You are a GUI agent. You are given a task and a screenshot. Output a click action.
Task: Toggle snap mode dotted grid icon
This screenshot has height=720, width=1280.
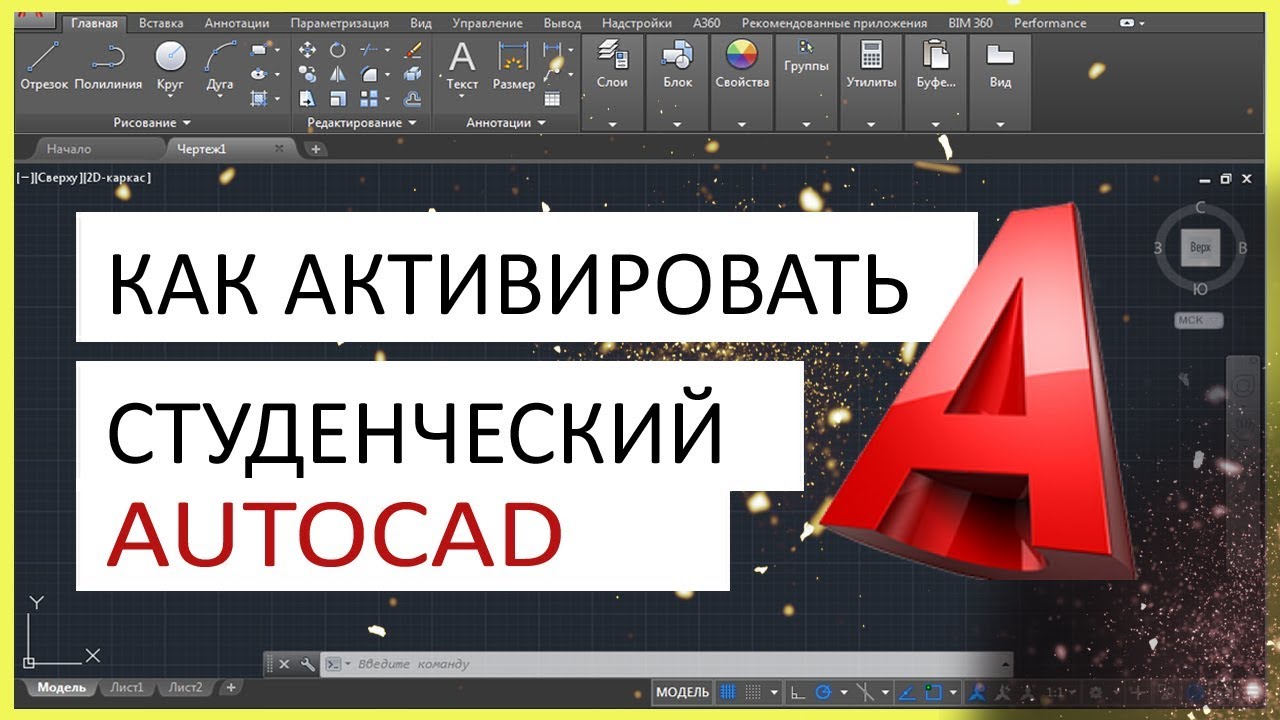click(753, 692)
